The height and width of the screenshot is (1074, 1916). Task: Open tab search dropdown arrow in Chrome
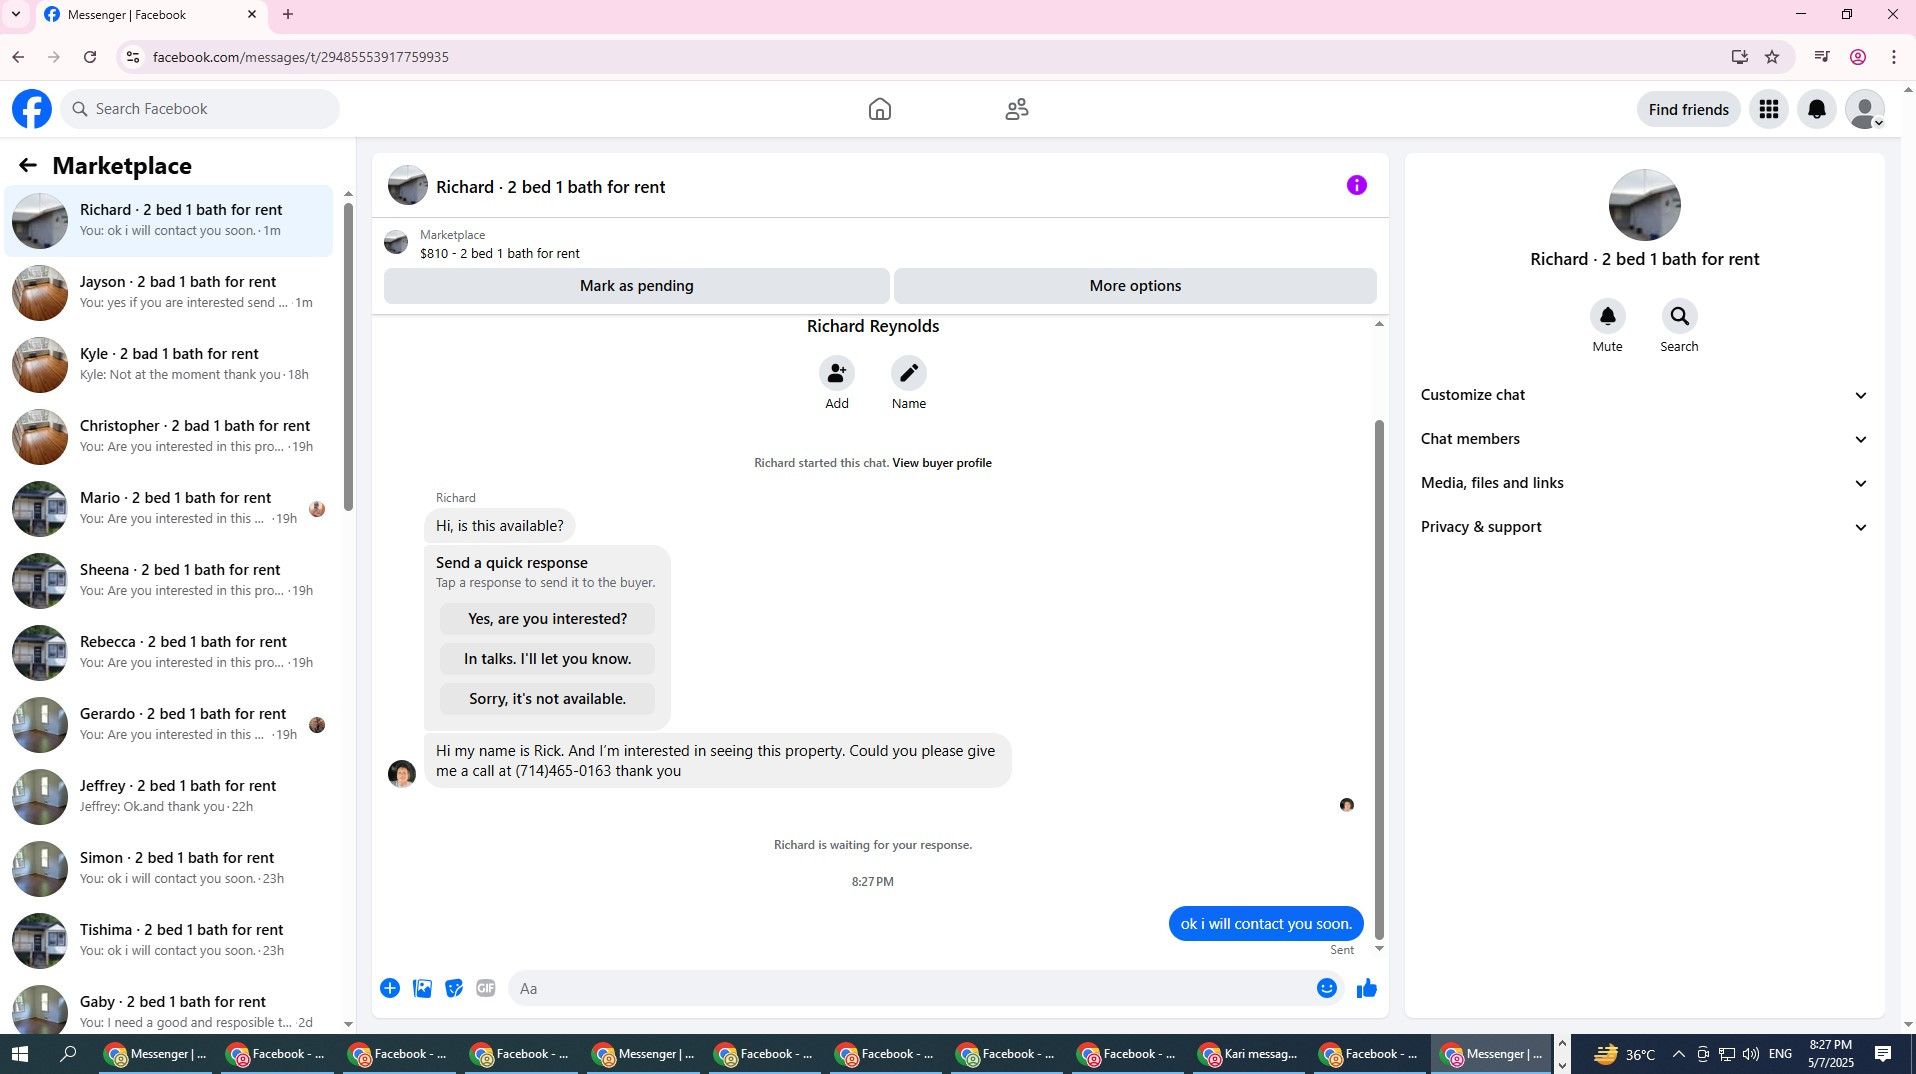pyautogui.click(x=15, y=14)
